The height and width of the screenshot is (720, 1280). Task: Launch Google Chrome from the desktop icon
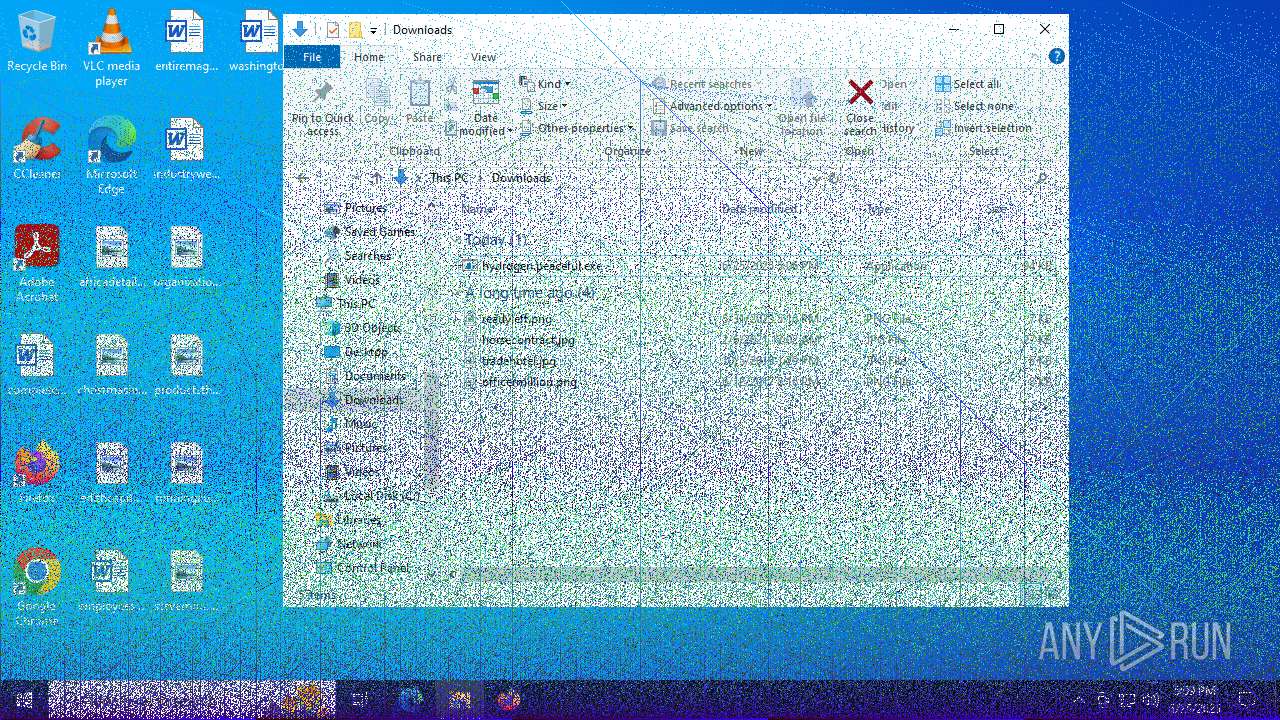pos(37,587)
